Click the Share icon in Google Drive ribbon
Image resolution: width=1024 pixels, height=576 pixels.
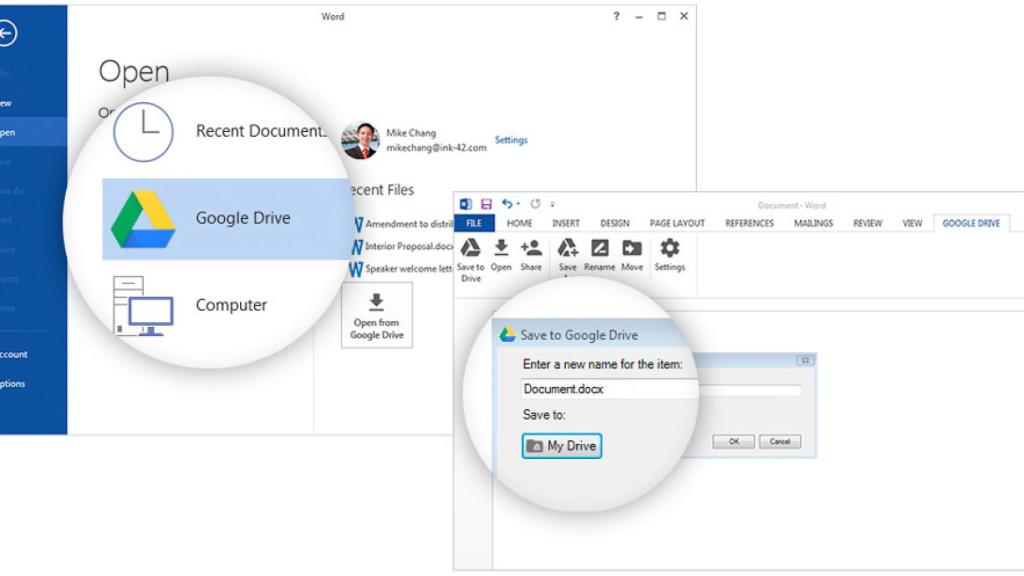pyautogui.click(x=531, y=248)
